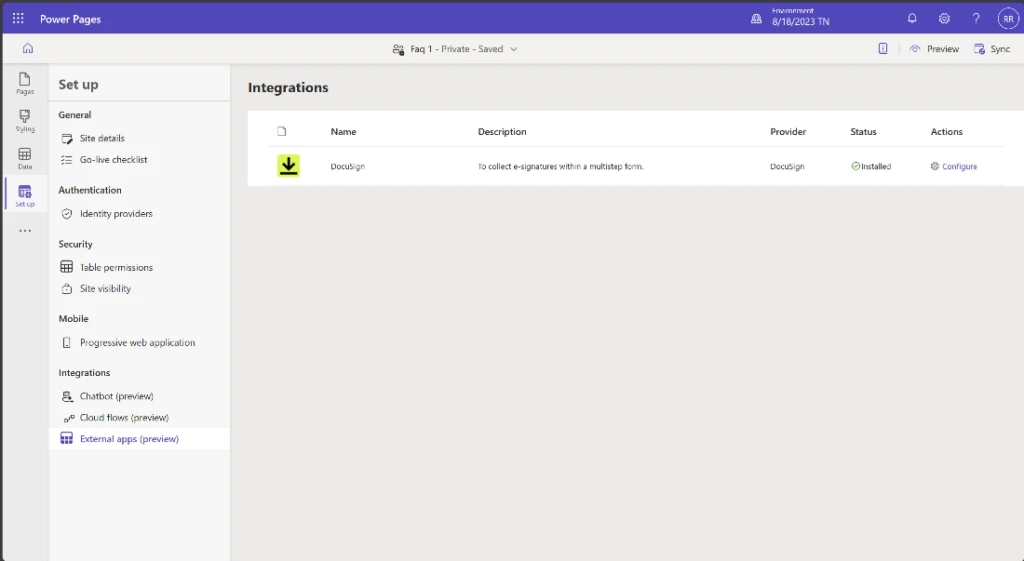The width and height of the screenshot is (1024, 561).
Task: Click the Set up panel heading
Action: pyautogui.click(x=78, y=84)
